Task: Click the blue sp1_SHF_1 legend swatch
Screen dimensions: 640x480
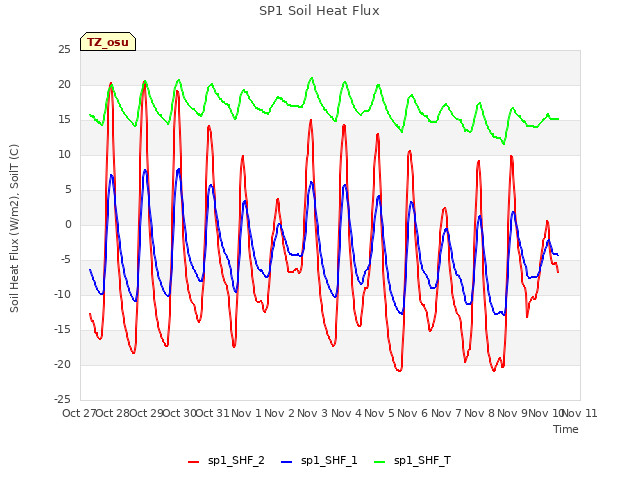Action: [x=287, y=462]
